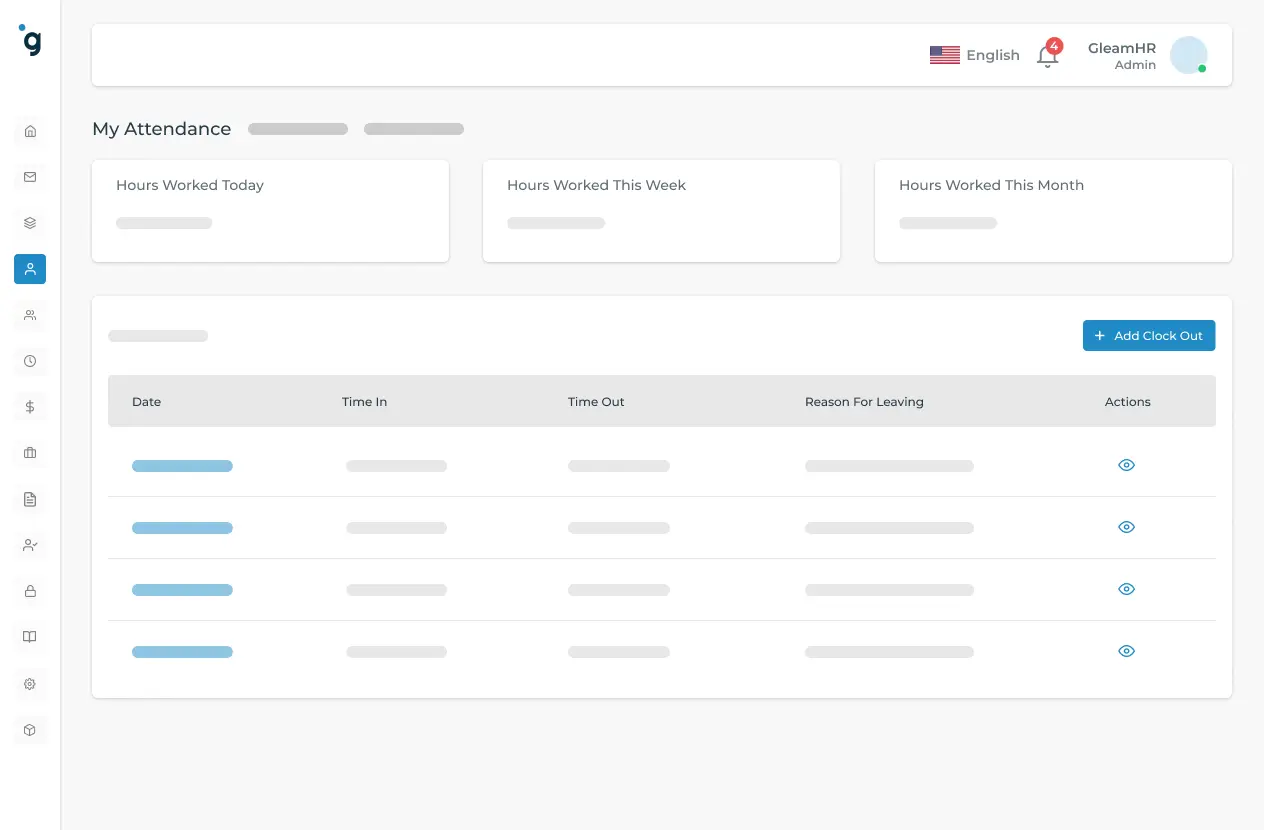Click the clock icon in the sidebar
1264x830 pixels.
tap(30, 361)
